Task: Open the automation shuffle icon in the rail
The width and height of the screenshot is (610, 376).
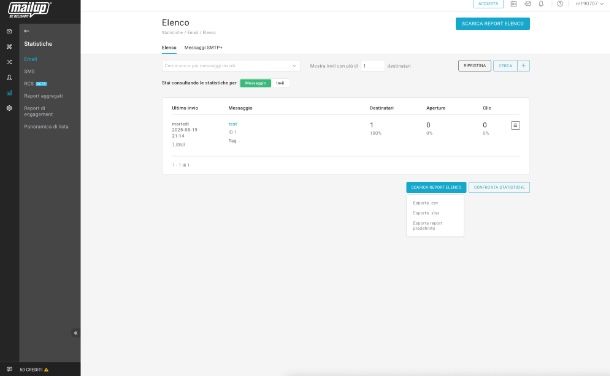Action: pyautogui.click(x=9, y=62)
